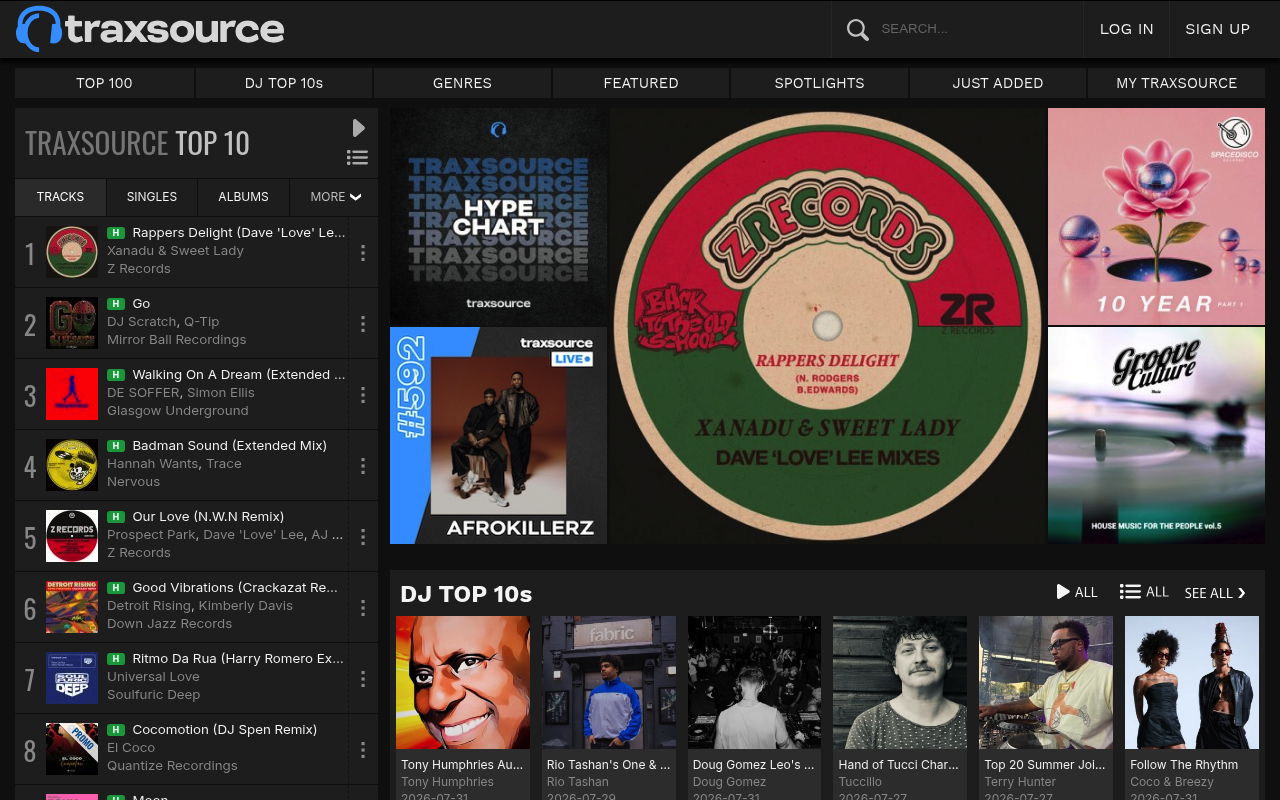1280x800 pixels.
Task: Open the Coco & Breezy chart cover
Action: (1192, 682)
